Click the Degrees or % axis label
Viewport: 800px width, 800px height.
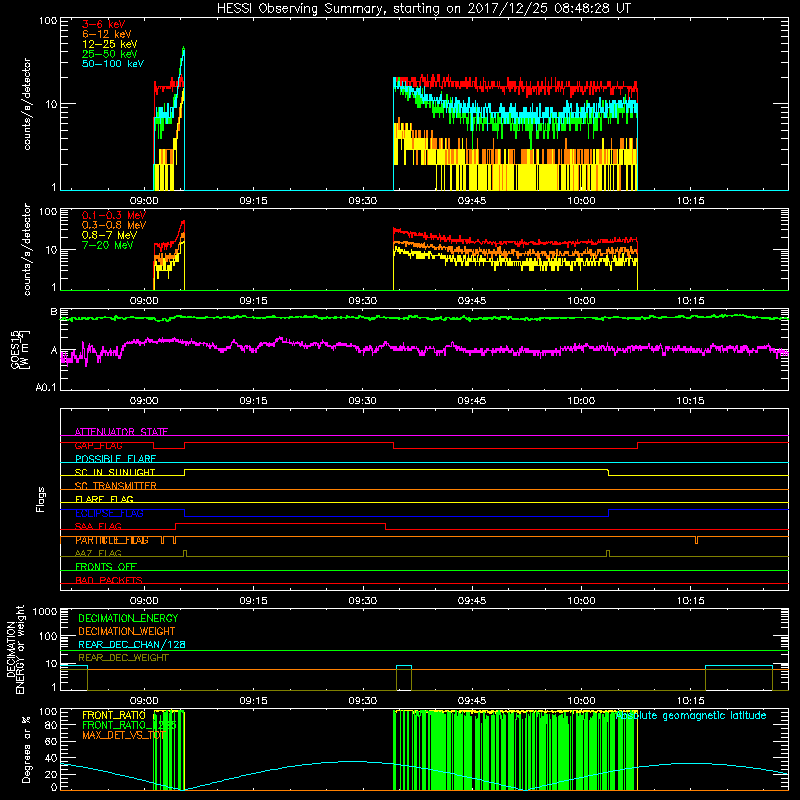click(26, 749)
